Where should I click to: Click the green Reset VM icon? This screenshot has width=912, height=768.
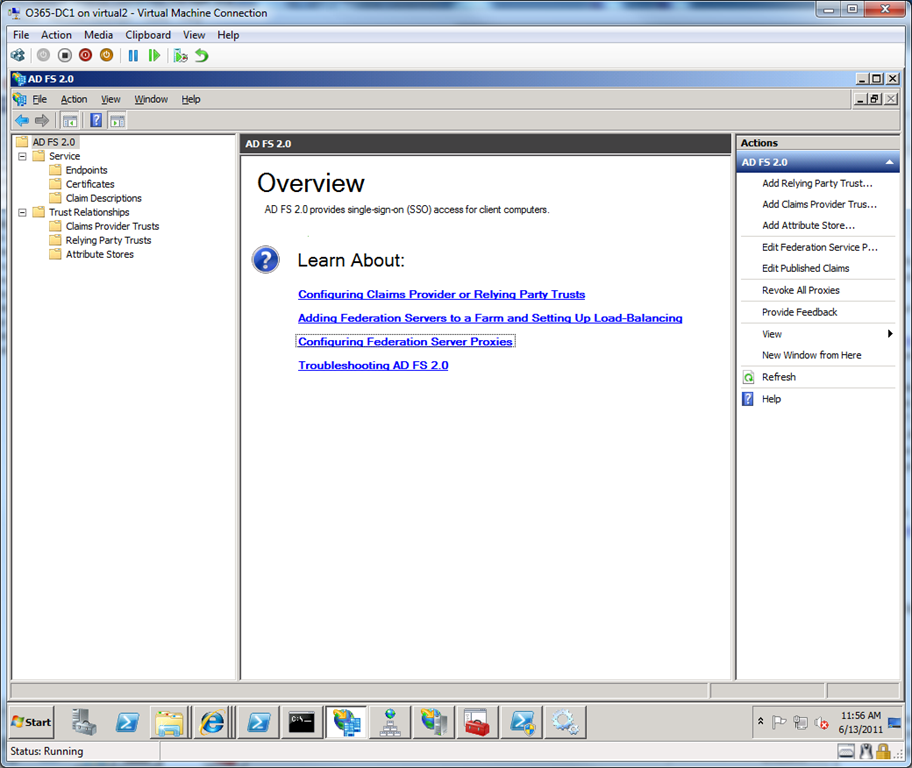click(x=154, y=55)
